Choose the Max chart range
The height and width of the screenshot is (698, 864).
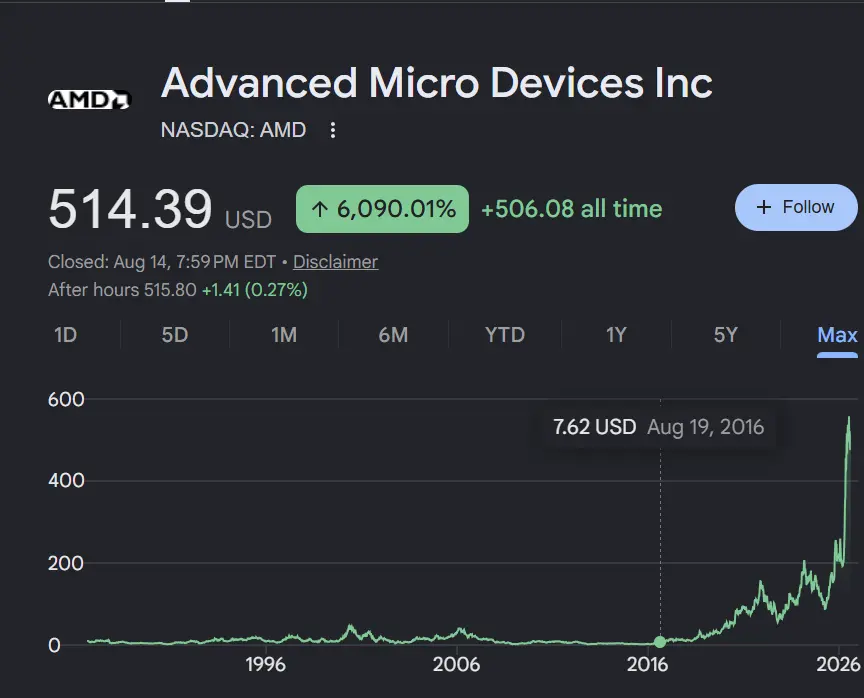click(x=837, y=335)
